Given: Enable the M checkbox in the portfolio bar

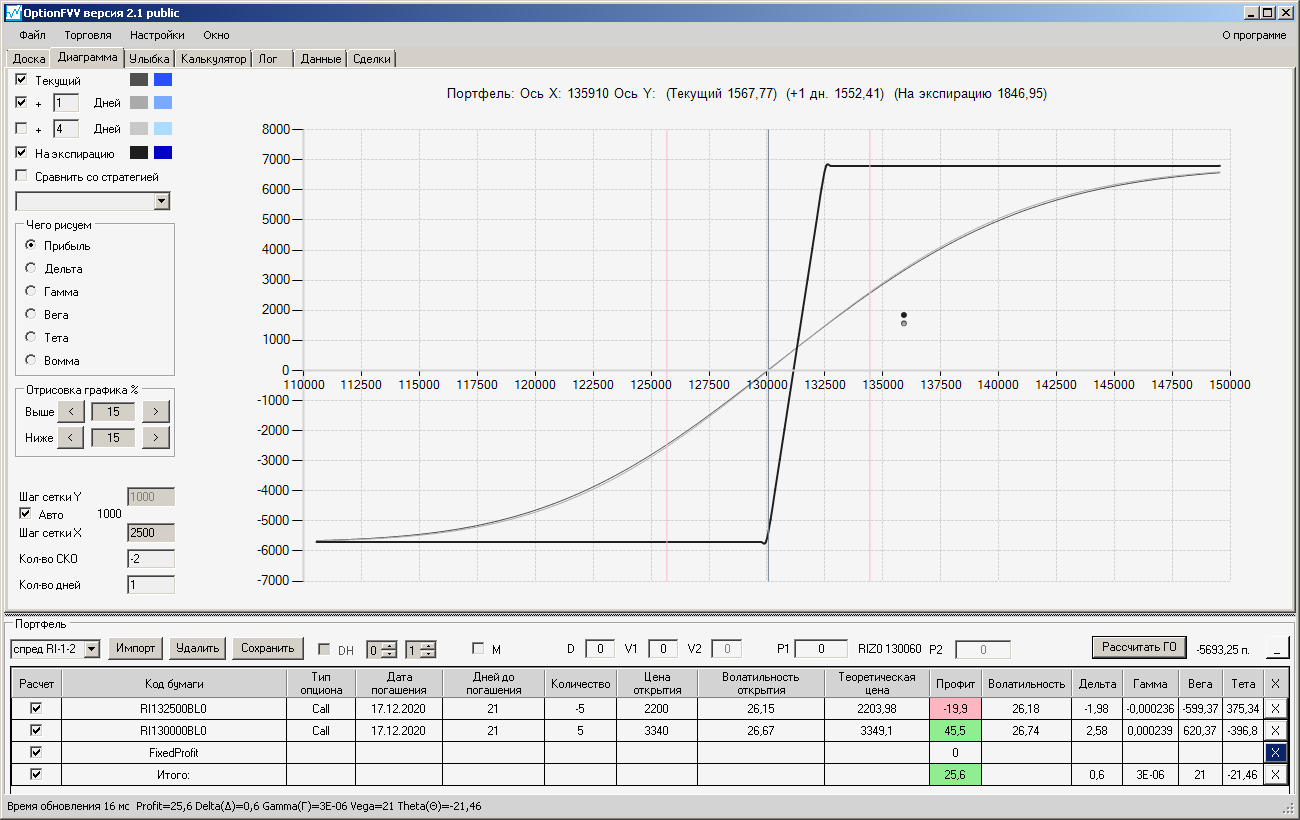Looking at the screenshot, I should (478, 649).
